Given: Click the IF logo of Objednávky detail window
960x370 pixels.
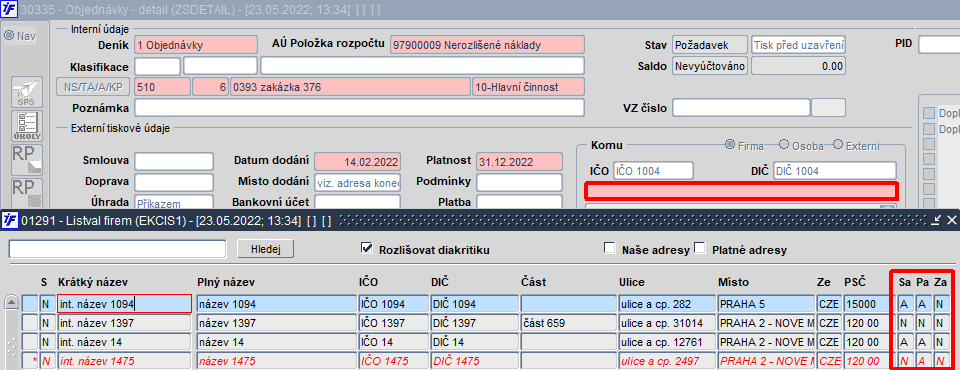Looking at the screenshot, I should coord(10,9).
